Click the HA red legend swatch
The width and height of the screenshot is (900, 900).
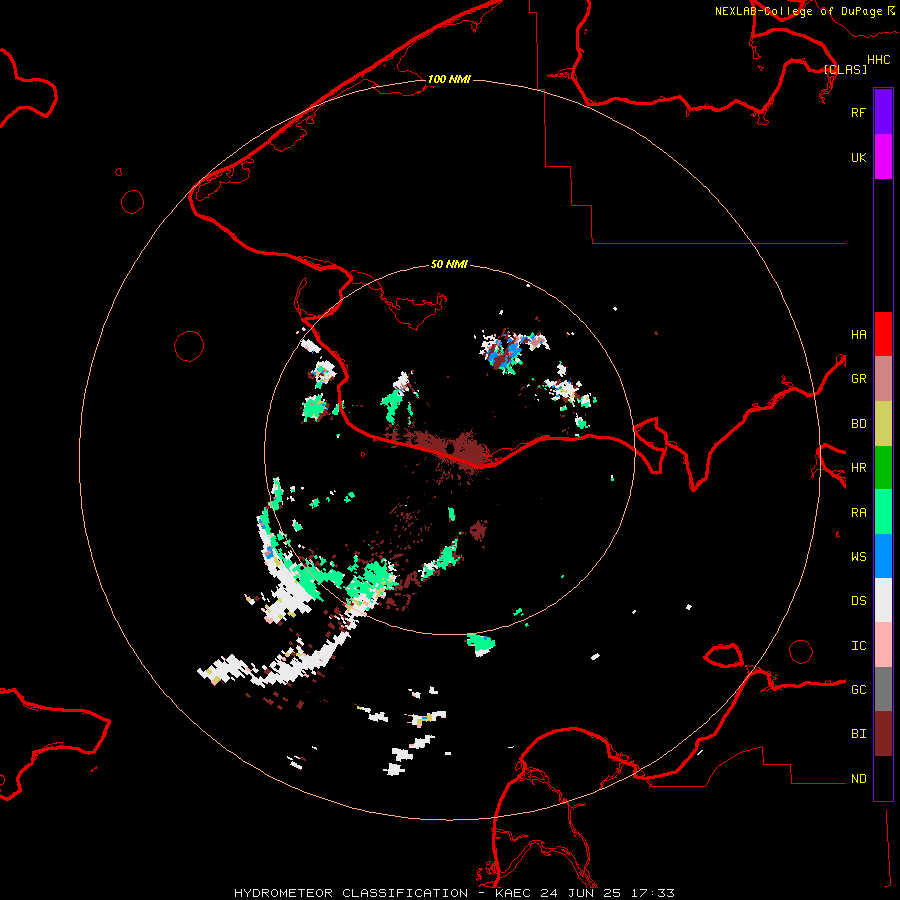tap(883, 334)
